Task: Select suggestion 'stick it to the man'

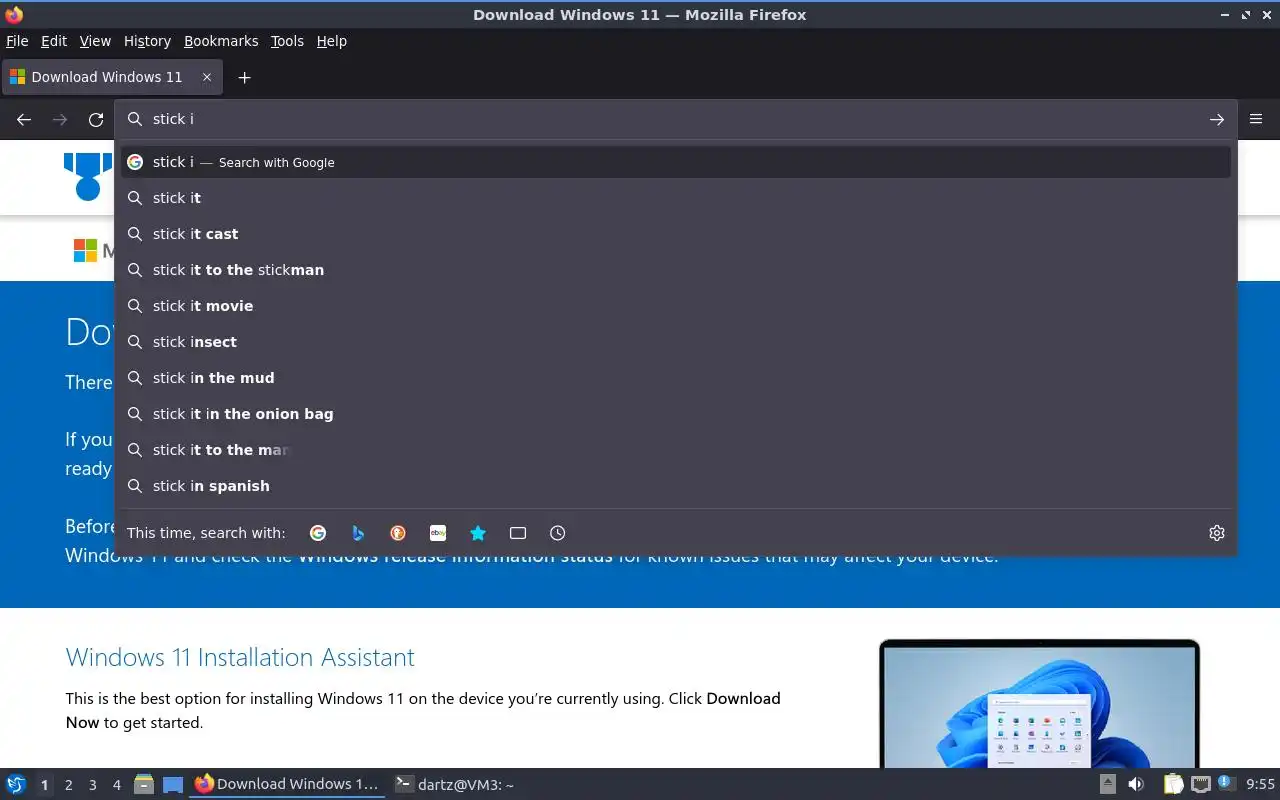Action: (x=676, y=450)
